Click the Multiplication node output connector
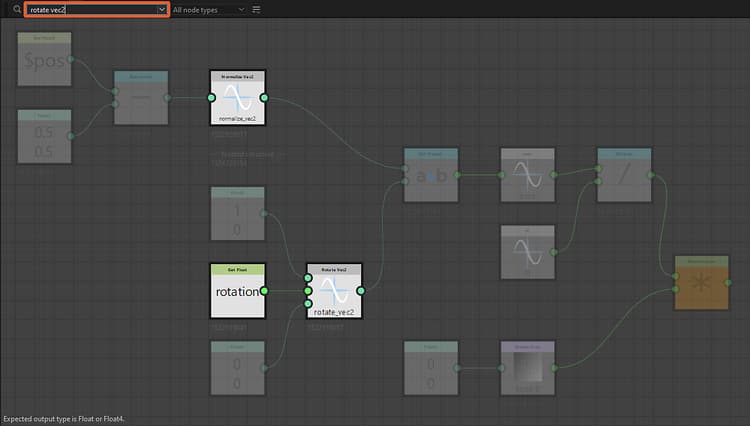 point(728,283)
